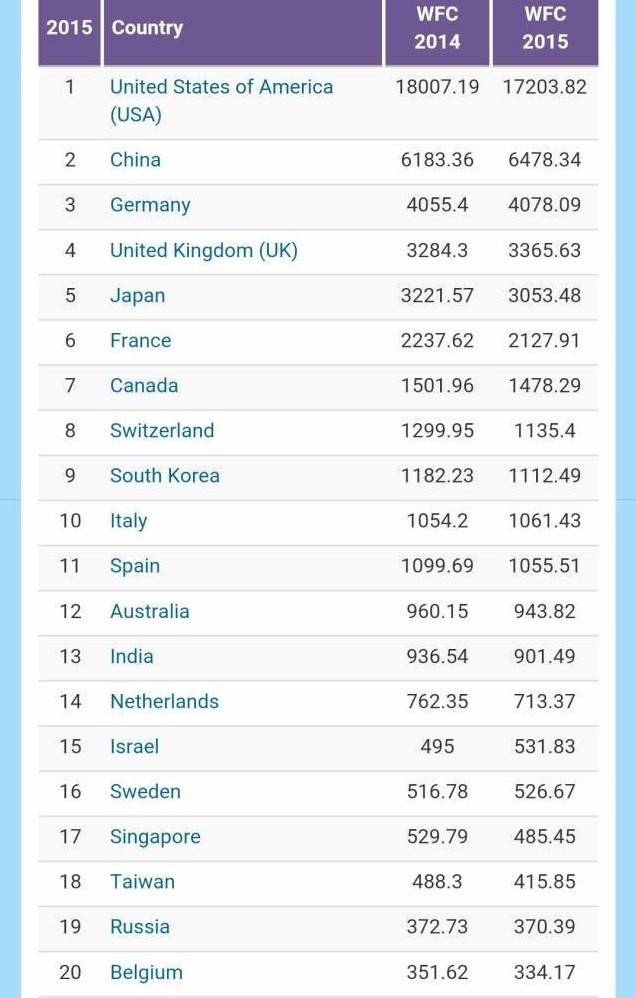Image resolution: width=636 pixels, height=998 pixels.
Task: Go to the France country page
Action: (x=140, y=341)
